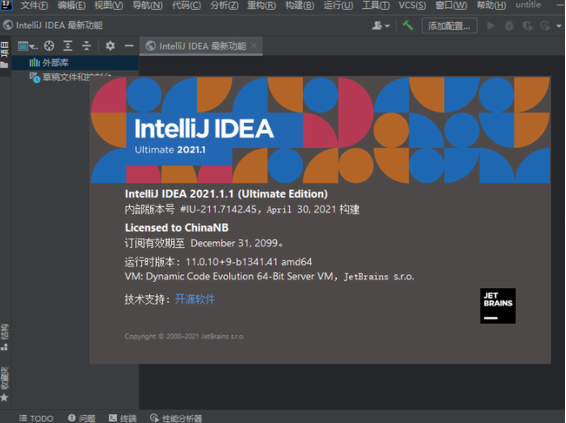Expand the run options dropdown arrow

pyautogui.click(x=559, y=26)
